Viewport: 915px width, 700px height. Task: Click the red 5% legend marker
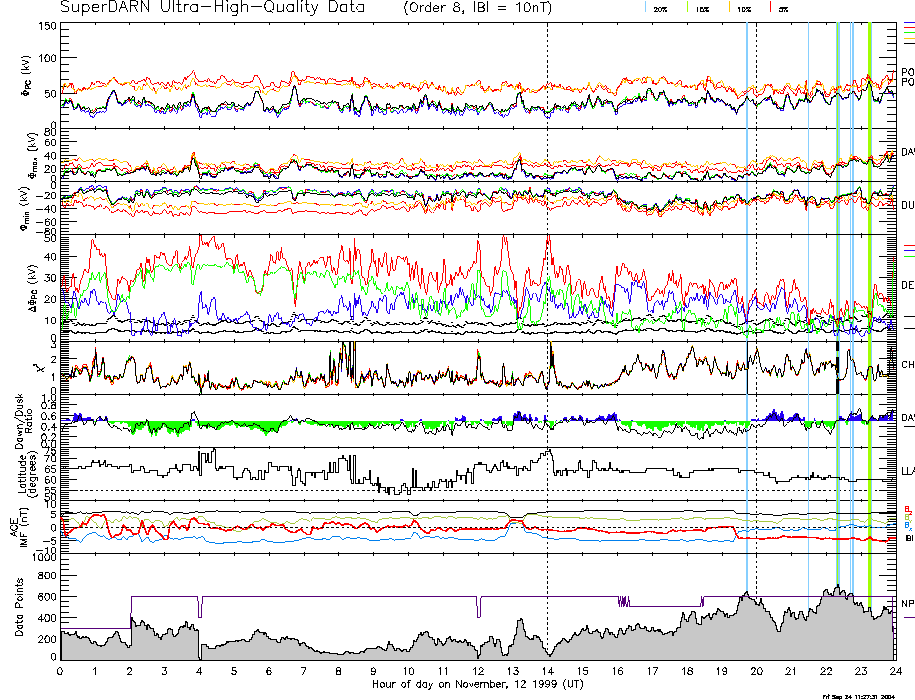[770, 8]
